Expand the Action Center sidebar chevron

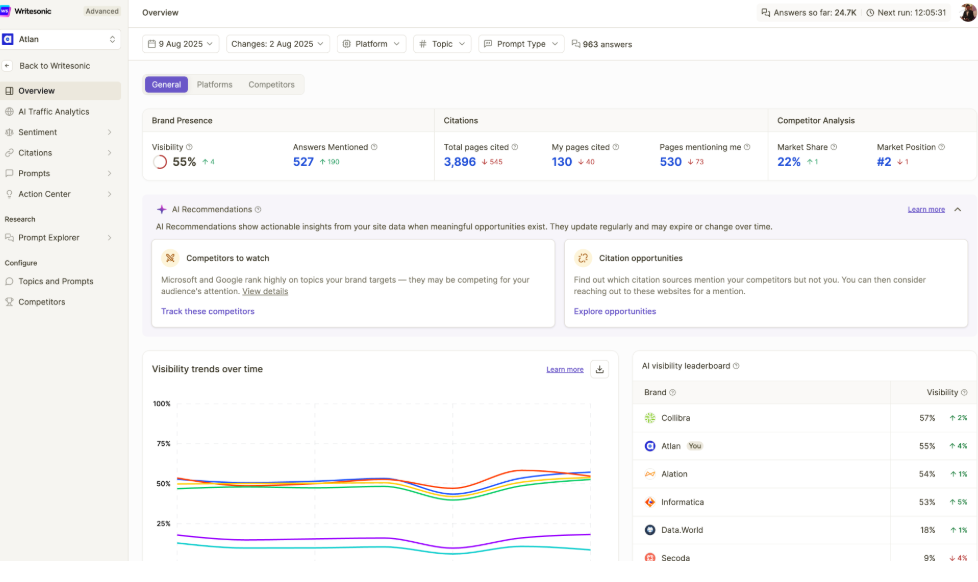(x=110, y=194)
